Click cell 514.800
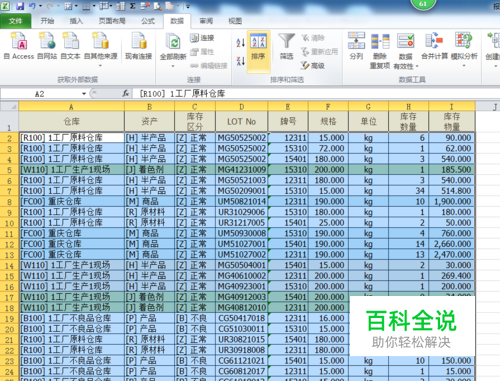Screen dimensions: 500x381 pyautogui.click(x=452, y=191)
